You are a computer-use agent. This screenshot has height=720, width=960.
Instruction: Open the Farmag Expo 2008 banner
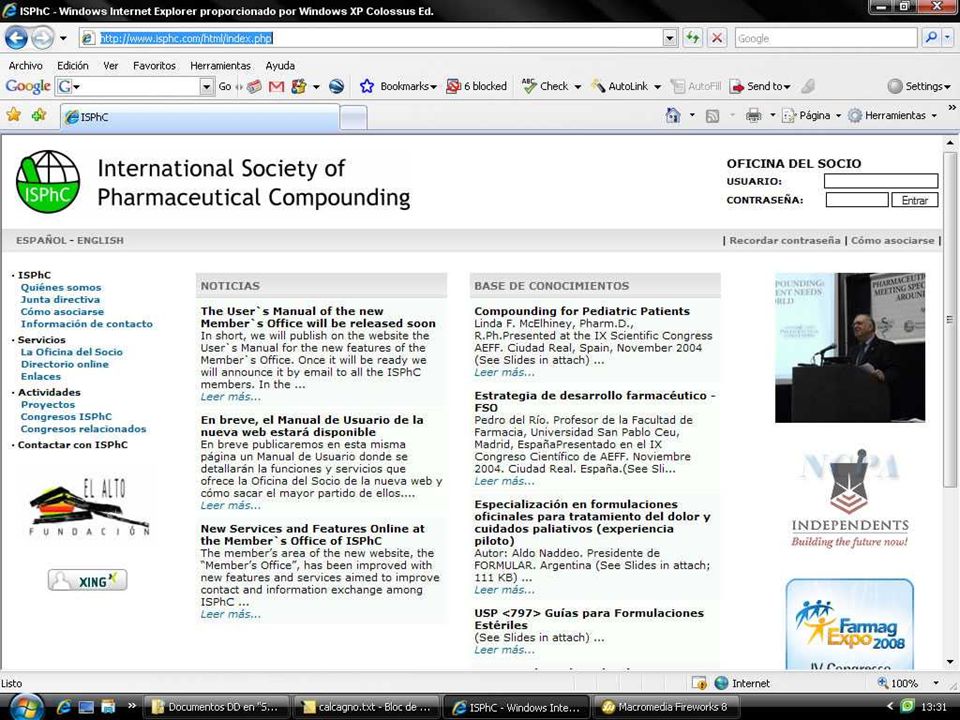[x=850, y=623]
